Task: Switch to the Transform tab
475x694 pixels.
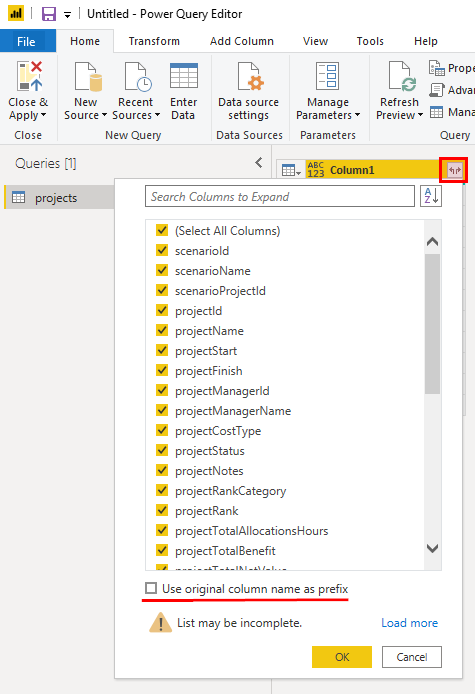Action: (x=154, y=41)
